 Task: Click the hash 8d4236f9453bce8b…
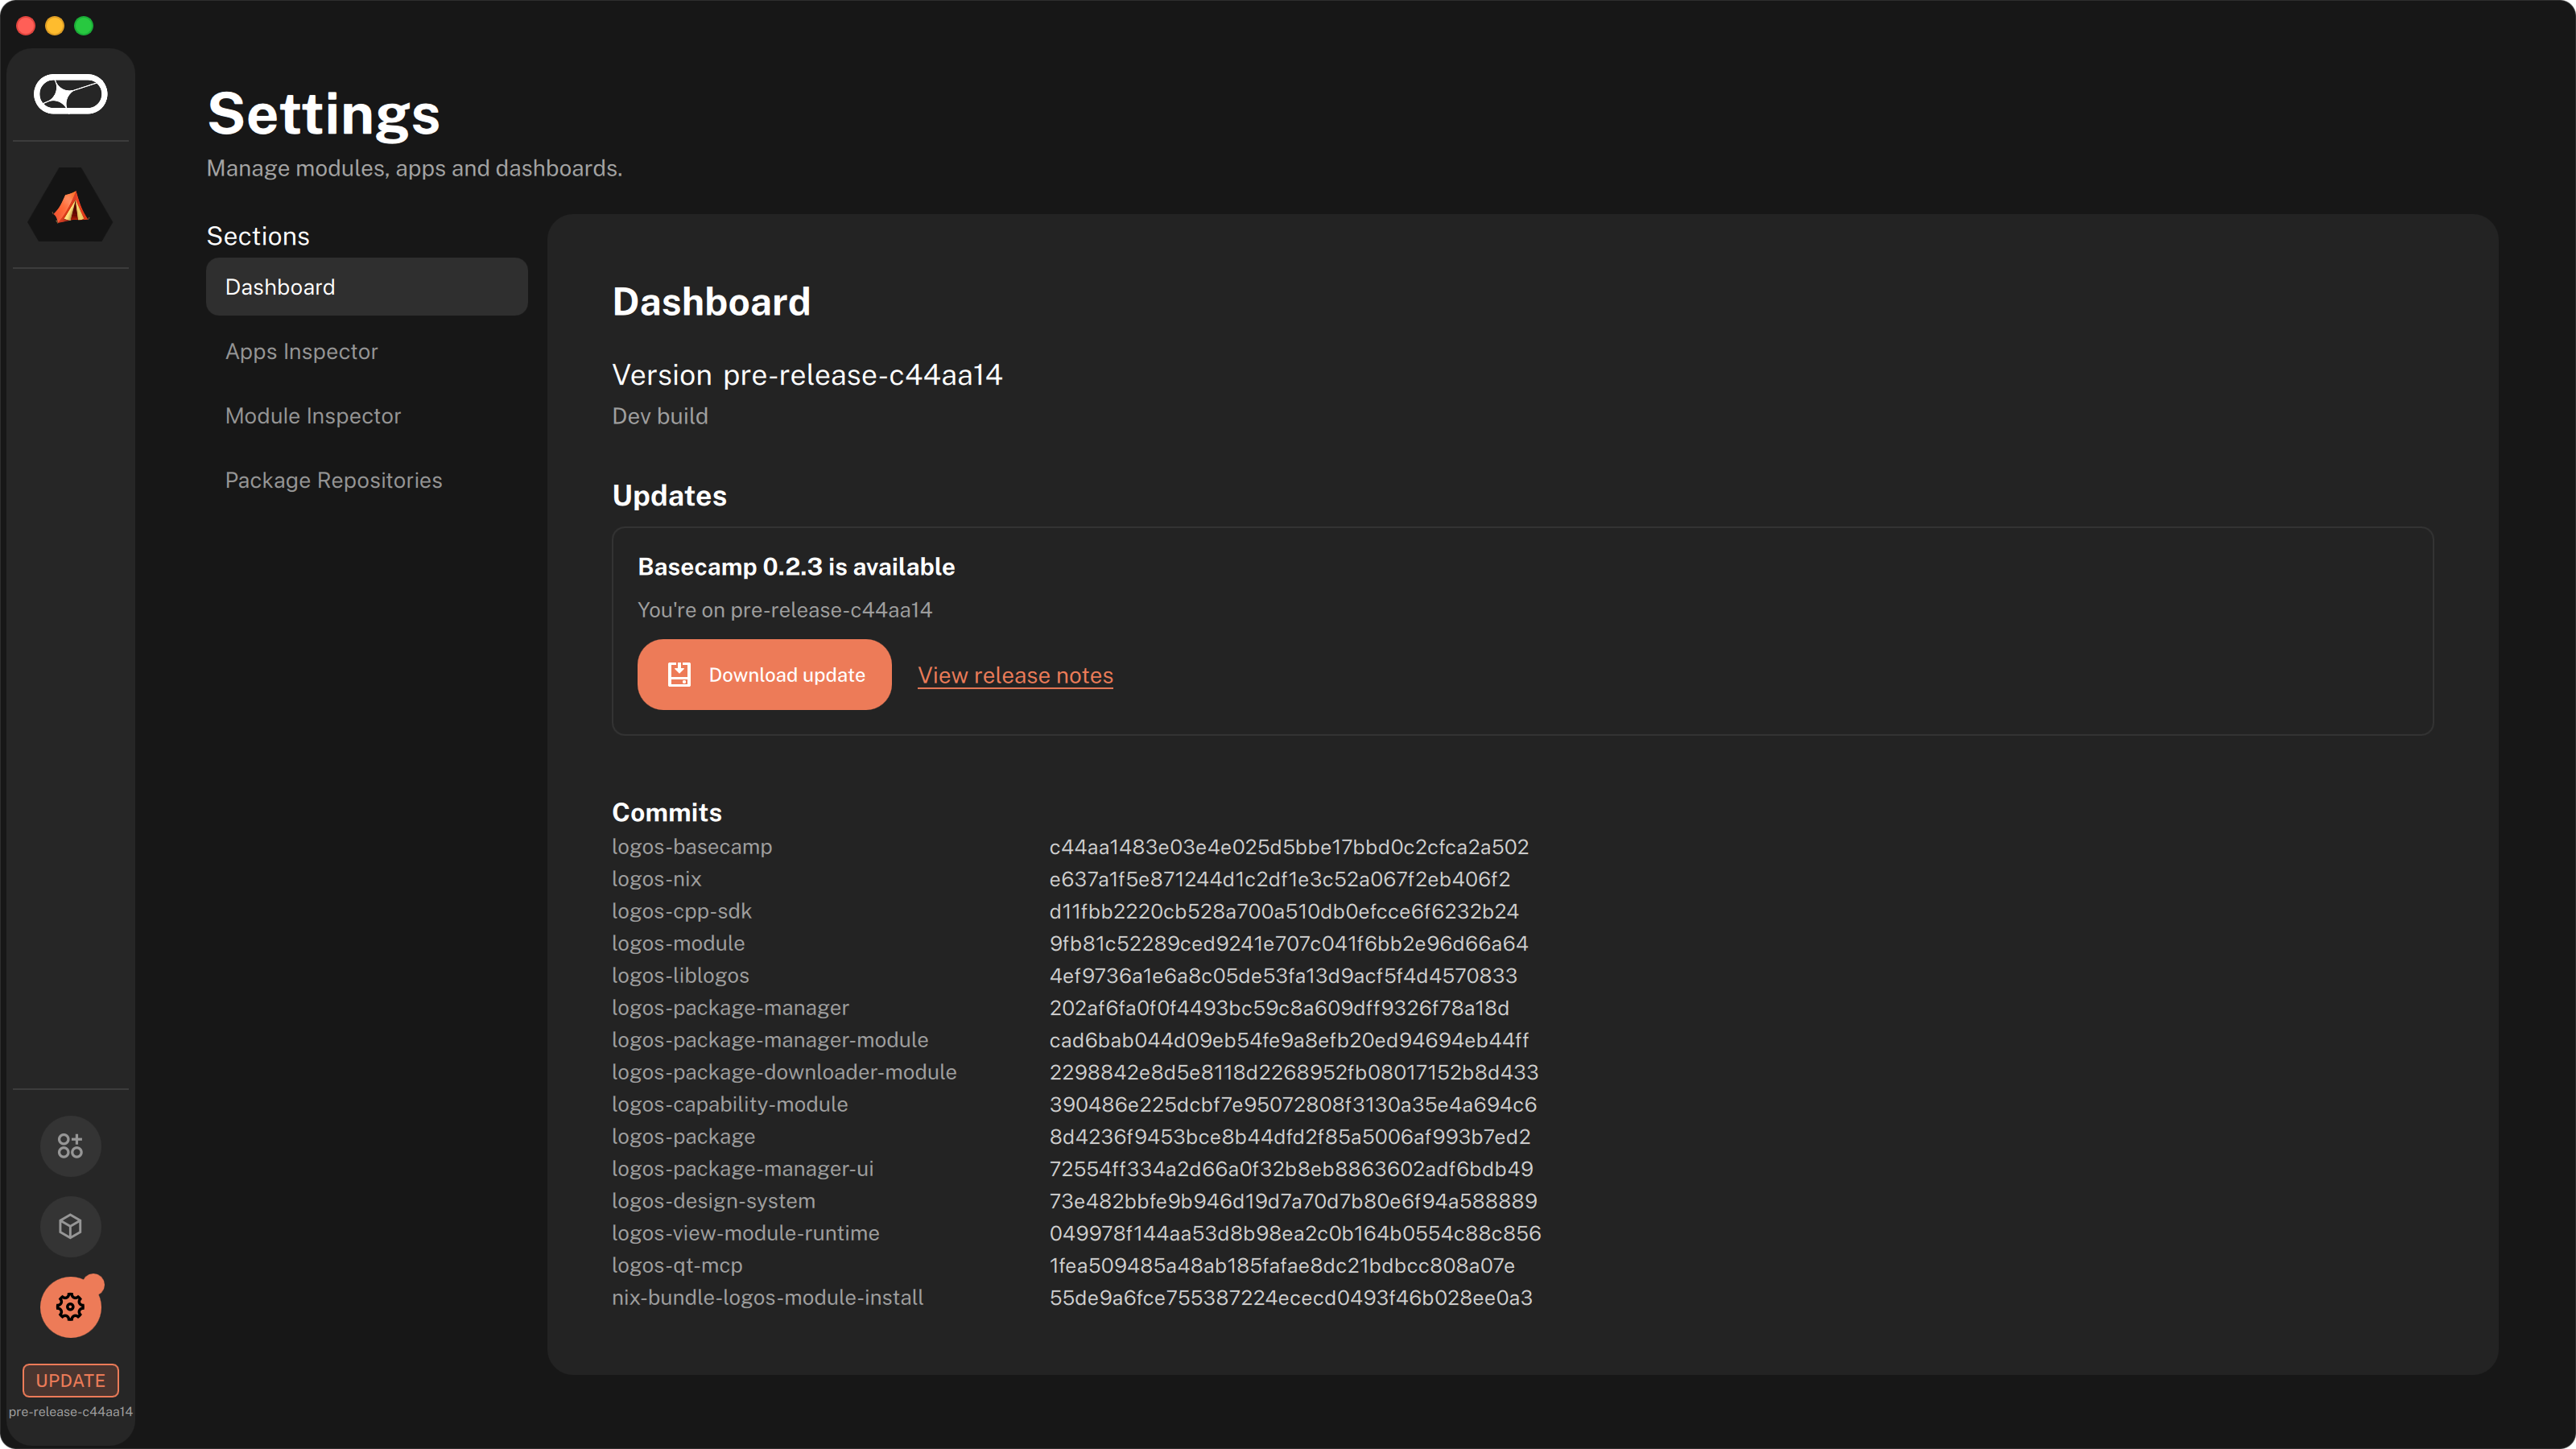pyautogui.click(x=1290, y=1136)
